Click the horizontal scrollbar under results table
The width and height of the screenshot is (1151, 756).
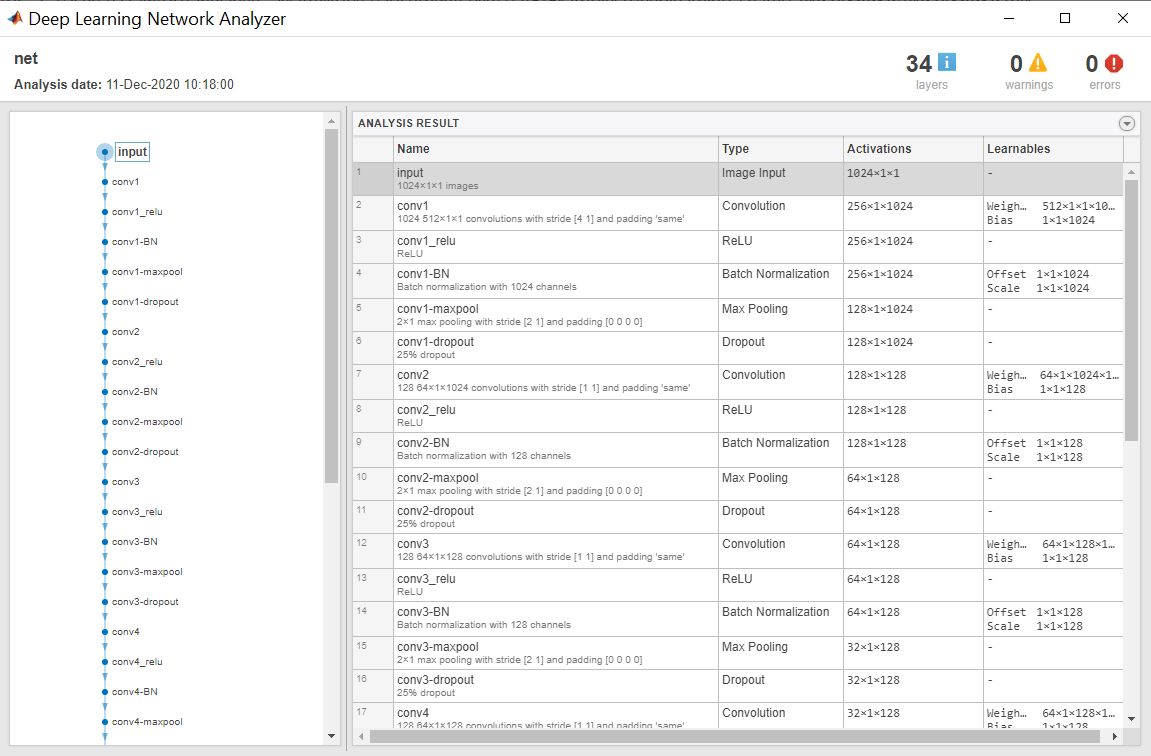pyautogui.click(x=740, y=737)
